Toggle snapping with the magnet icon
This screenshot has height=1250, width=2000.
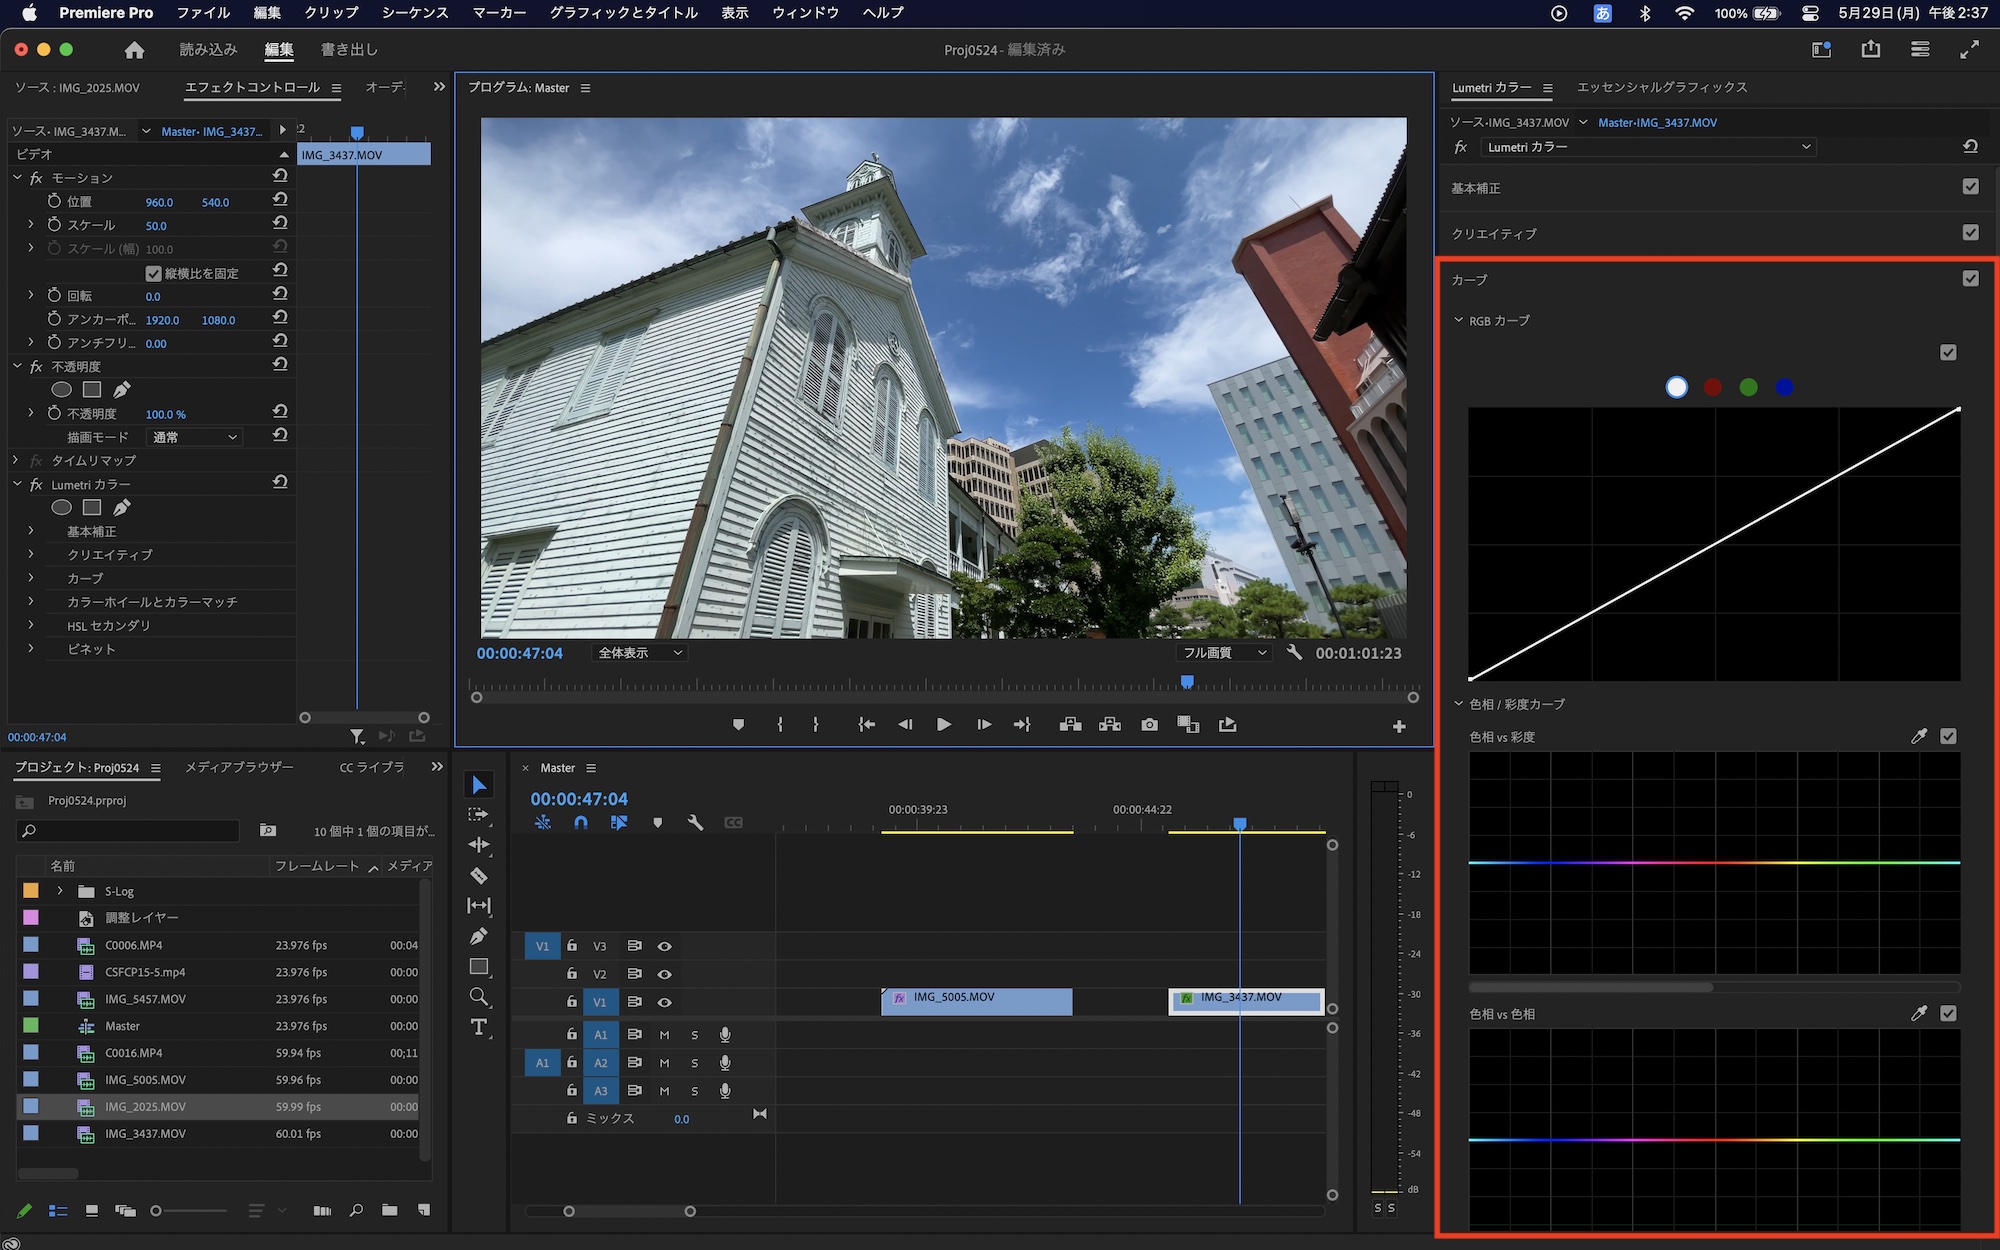click(581, 823)
